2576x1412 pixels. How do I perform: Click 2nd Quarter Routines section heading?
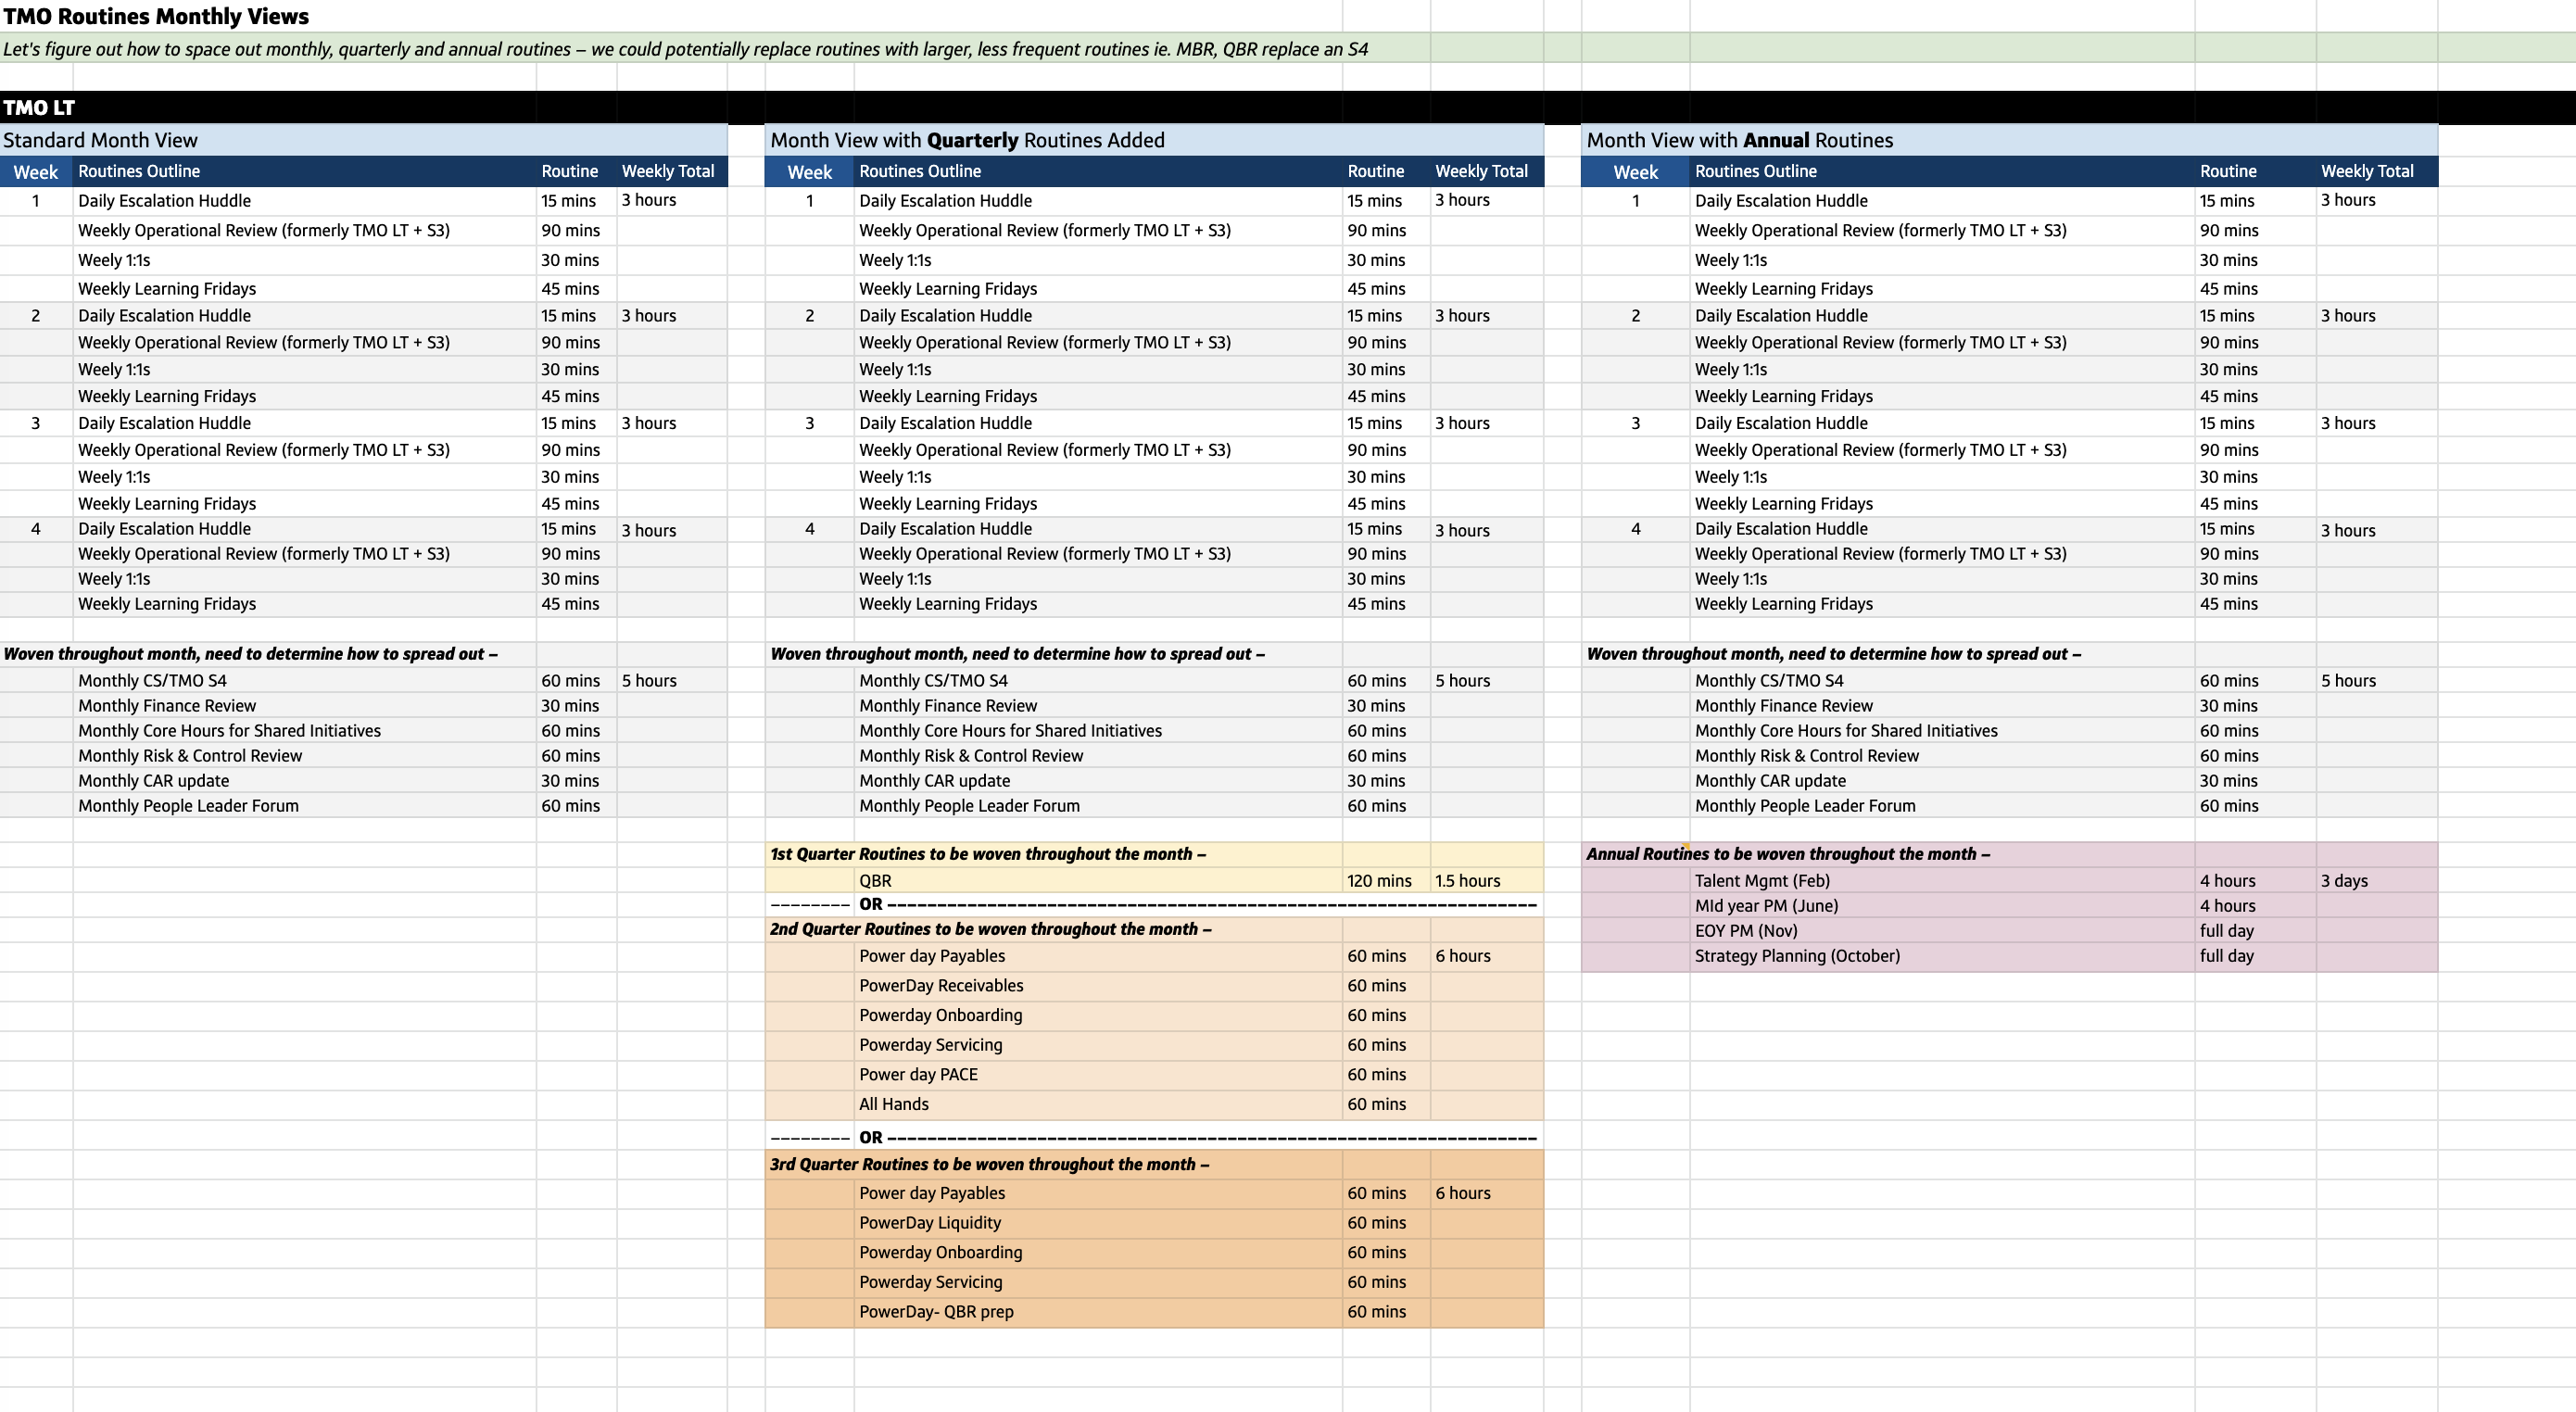click(x=990, y=929)
